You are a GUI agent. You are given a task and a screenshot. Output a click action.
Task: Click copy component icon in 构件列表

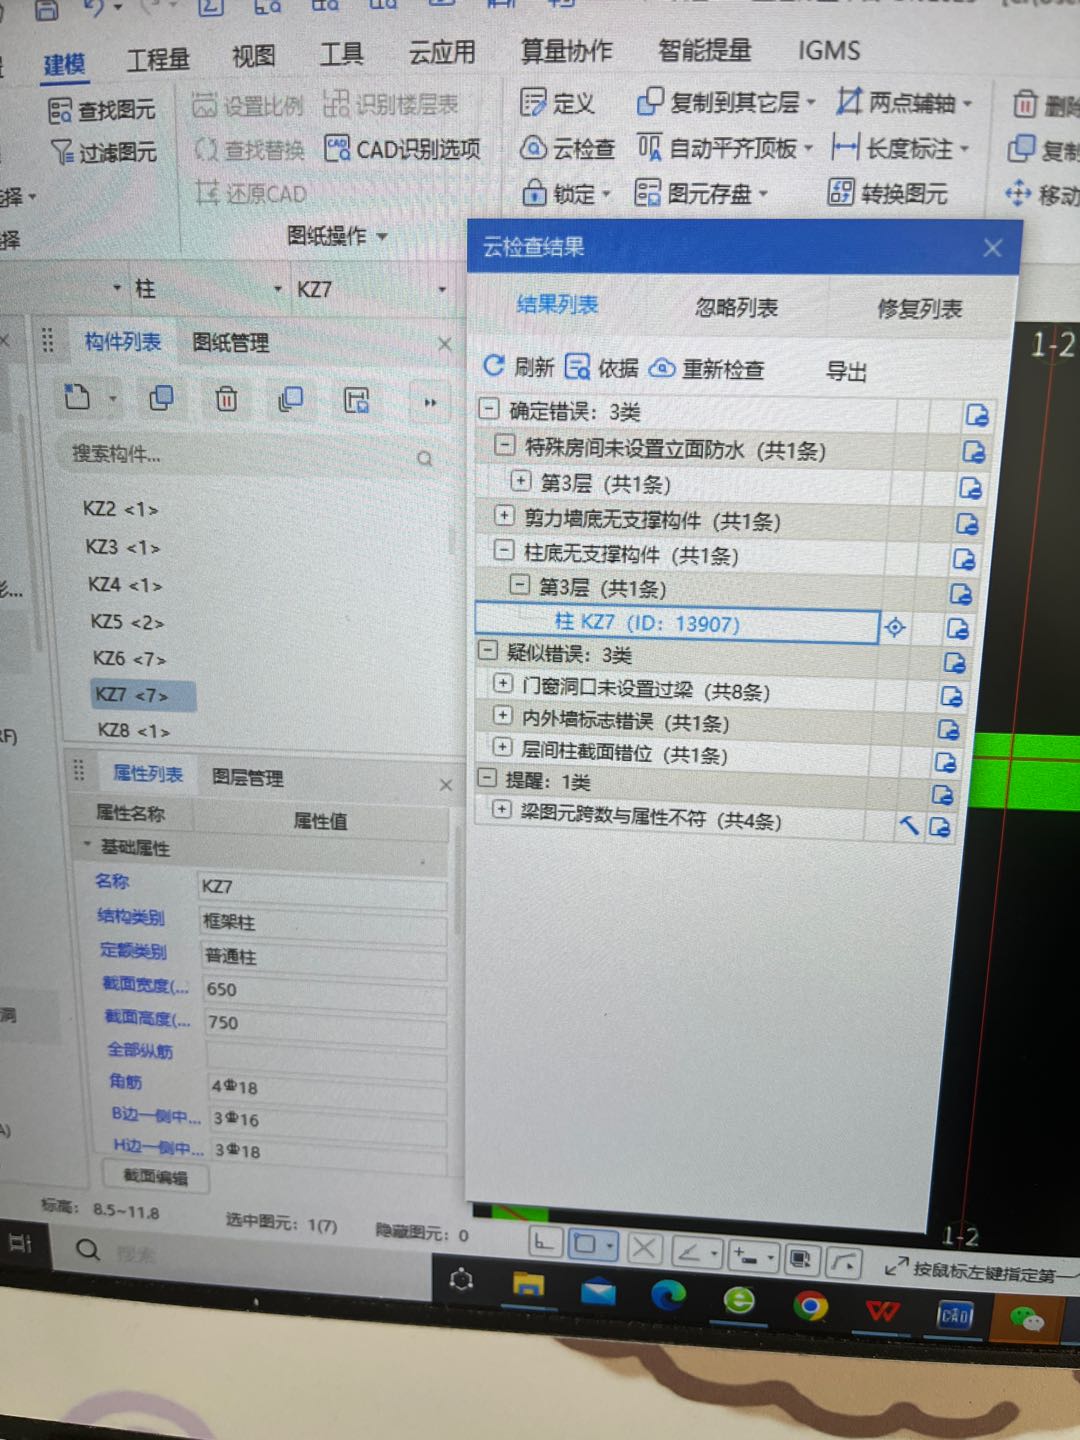161,398
